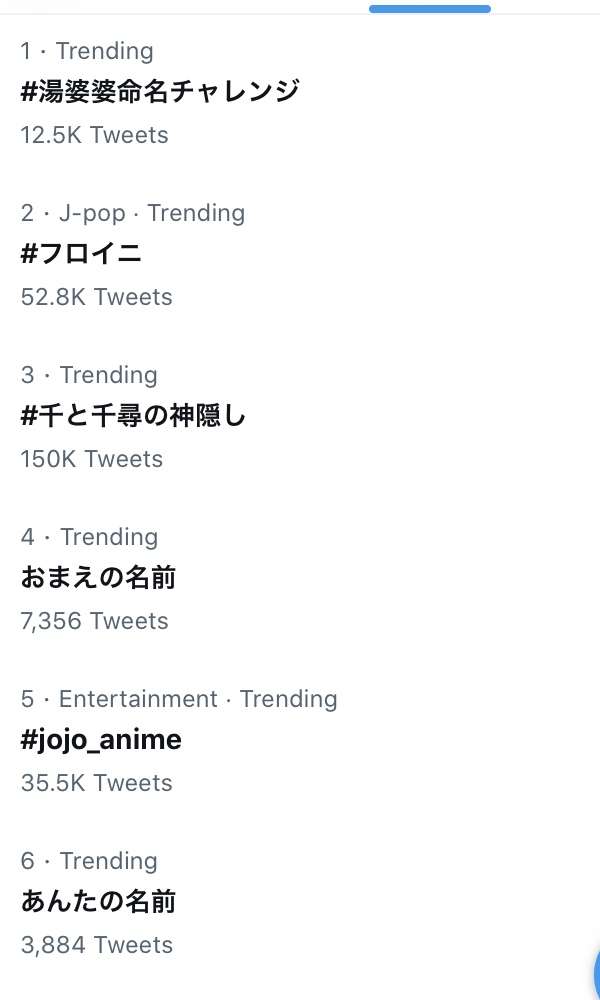Image resolution: width=600 pixels, height=1000 pixels.
Task: Click the "6 · Trending" label
Action: [x=89, y=861]
